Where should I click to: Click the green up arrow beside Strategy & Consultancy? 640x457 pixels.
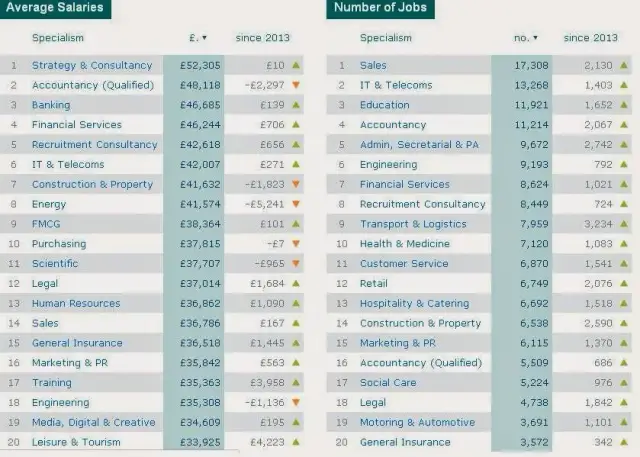coord(297,65)
